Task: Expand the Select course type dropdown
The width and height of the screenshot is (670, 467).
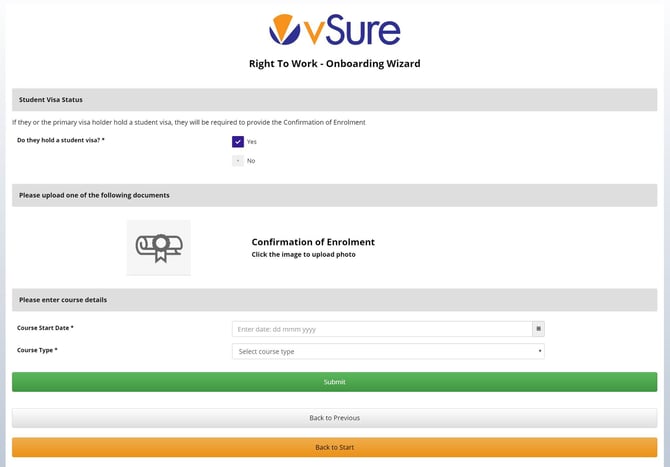Action: pyautogui.click(x=388, y=351)
